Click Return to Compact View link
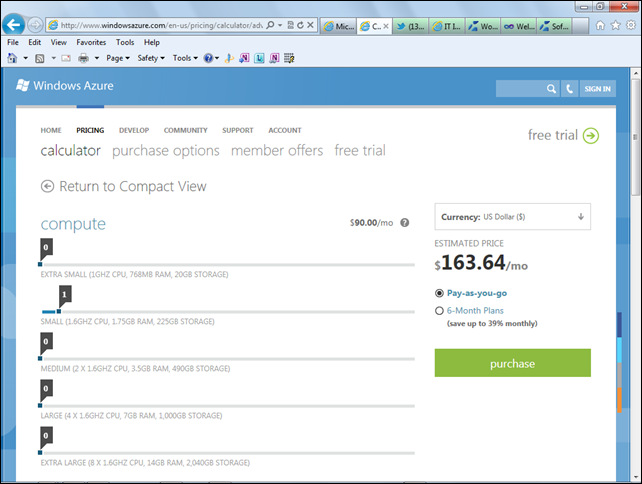642x484 pixels. click(124, 187)
